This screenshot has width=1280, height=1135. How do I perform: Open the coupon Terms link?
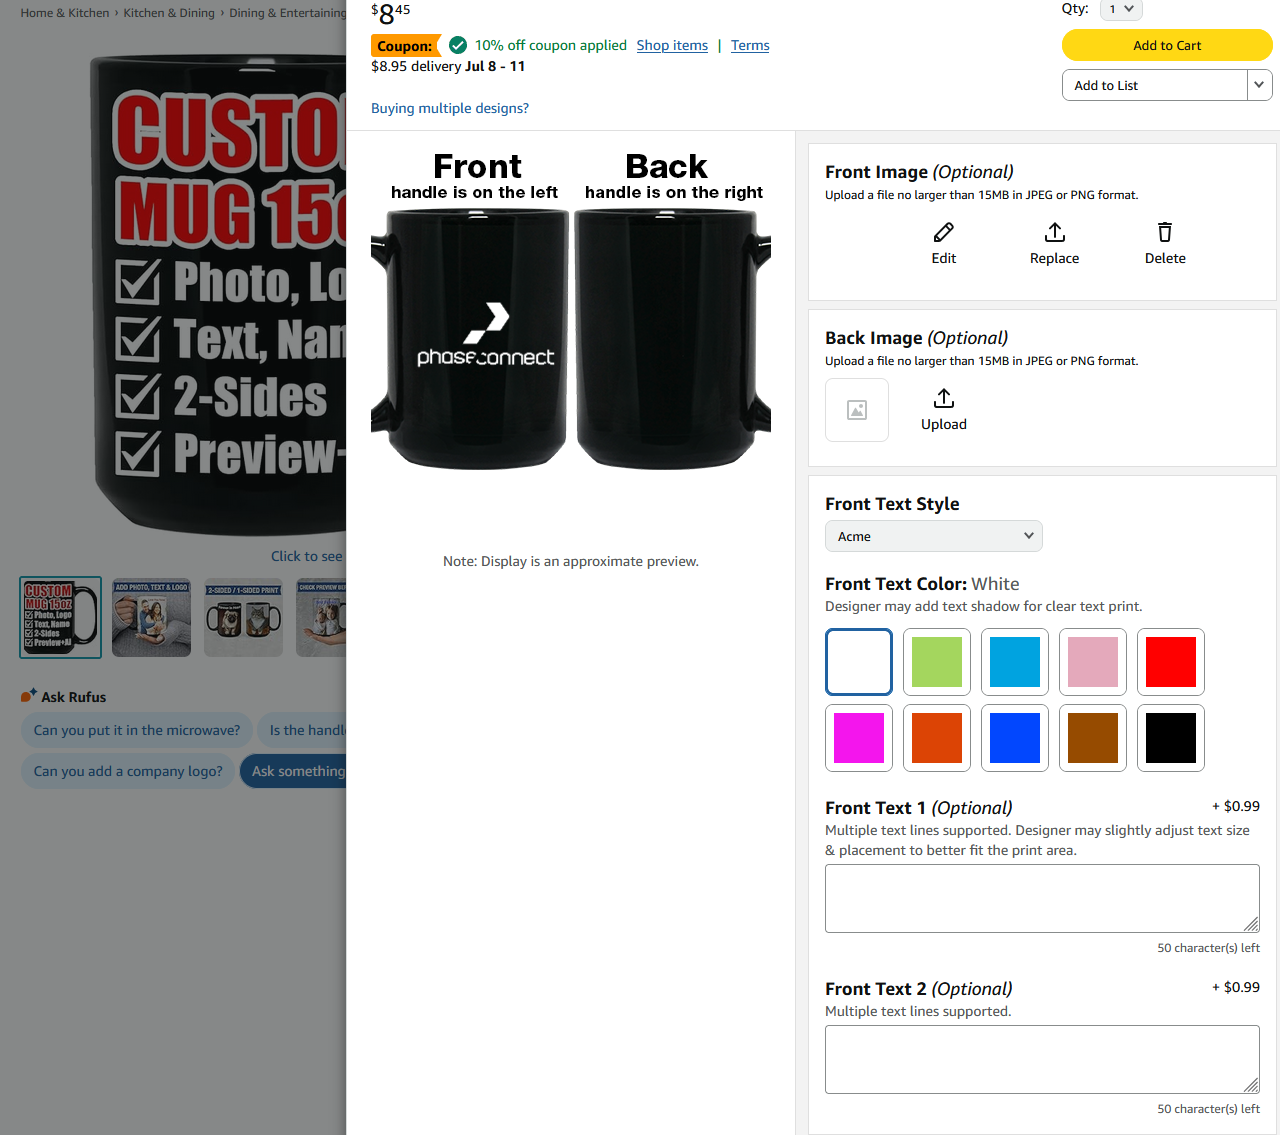(750, 45)
